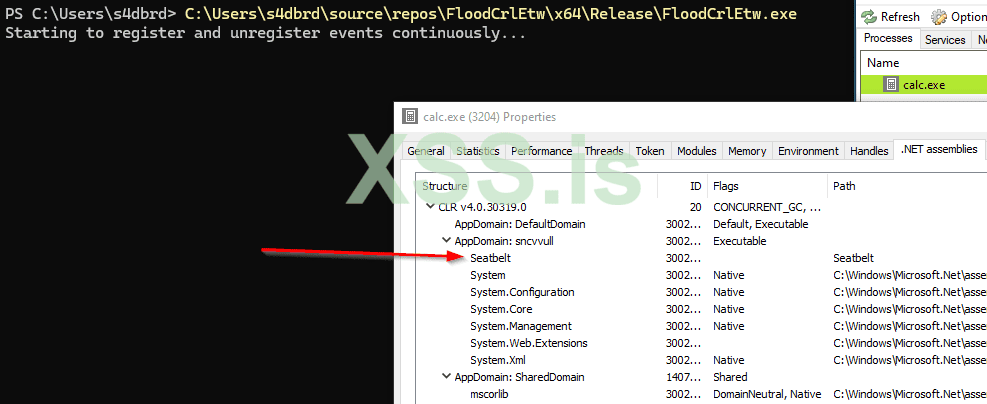Click the 'Starting to register' terminal output line
Screen dimensions: 987x404
point(266,33)
